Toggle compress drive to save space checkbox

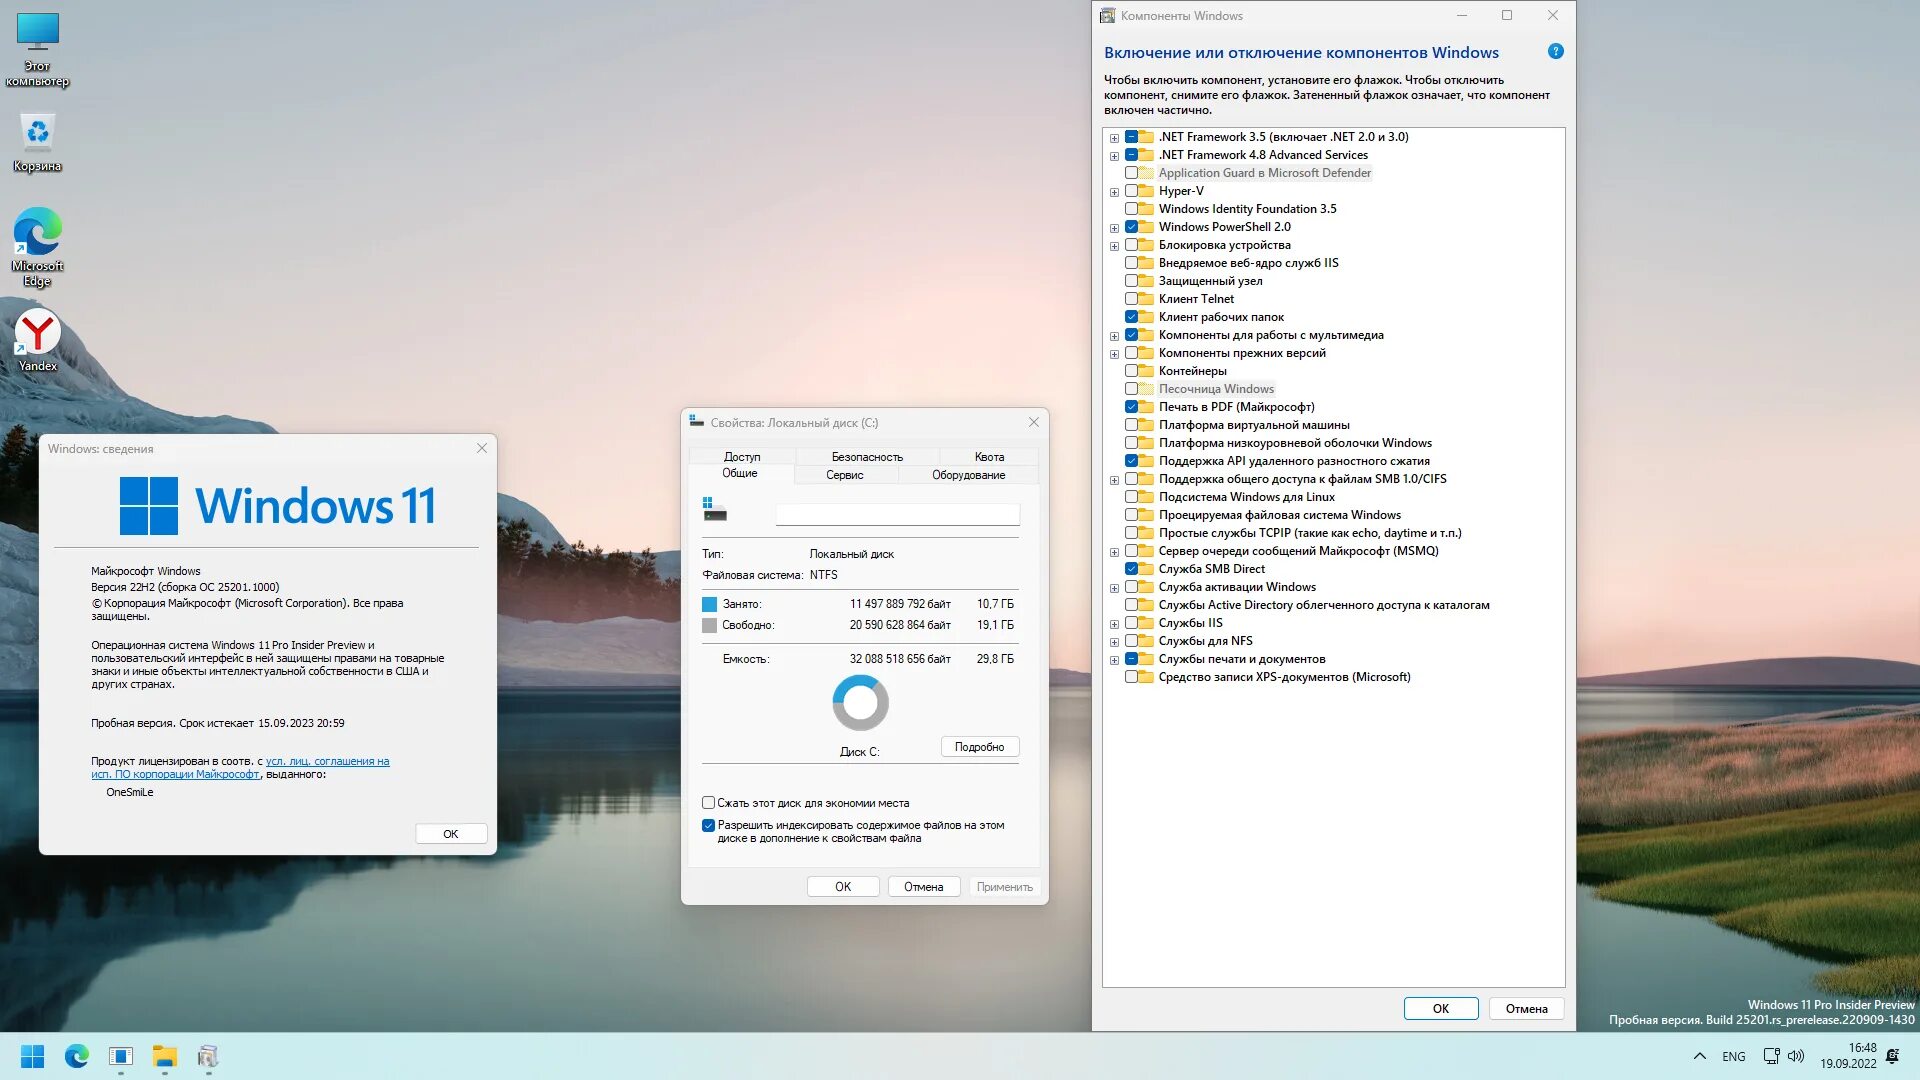click(x=709, y=802)
